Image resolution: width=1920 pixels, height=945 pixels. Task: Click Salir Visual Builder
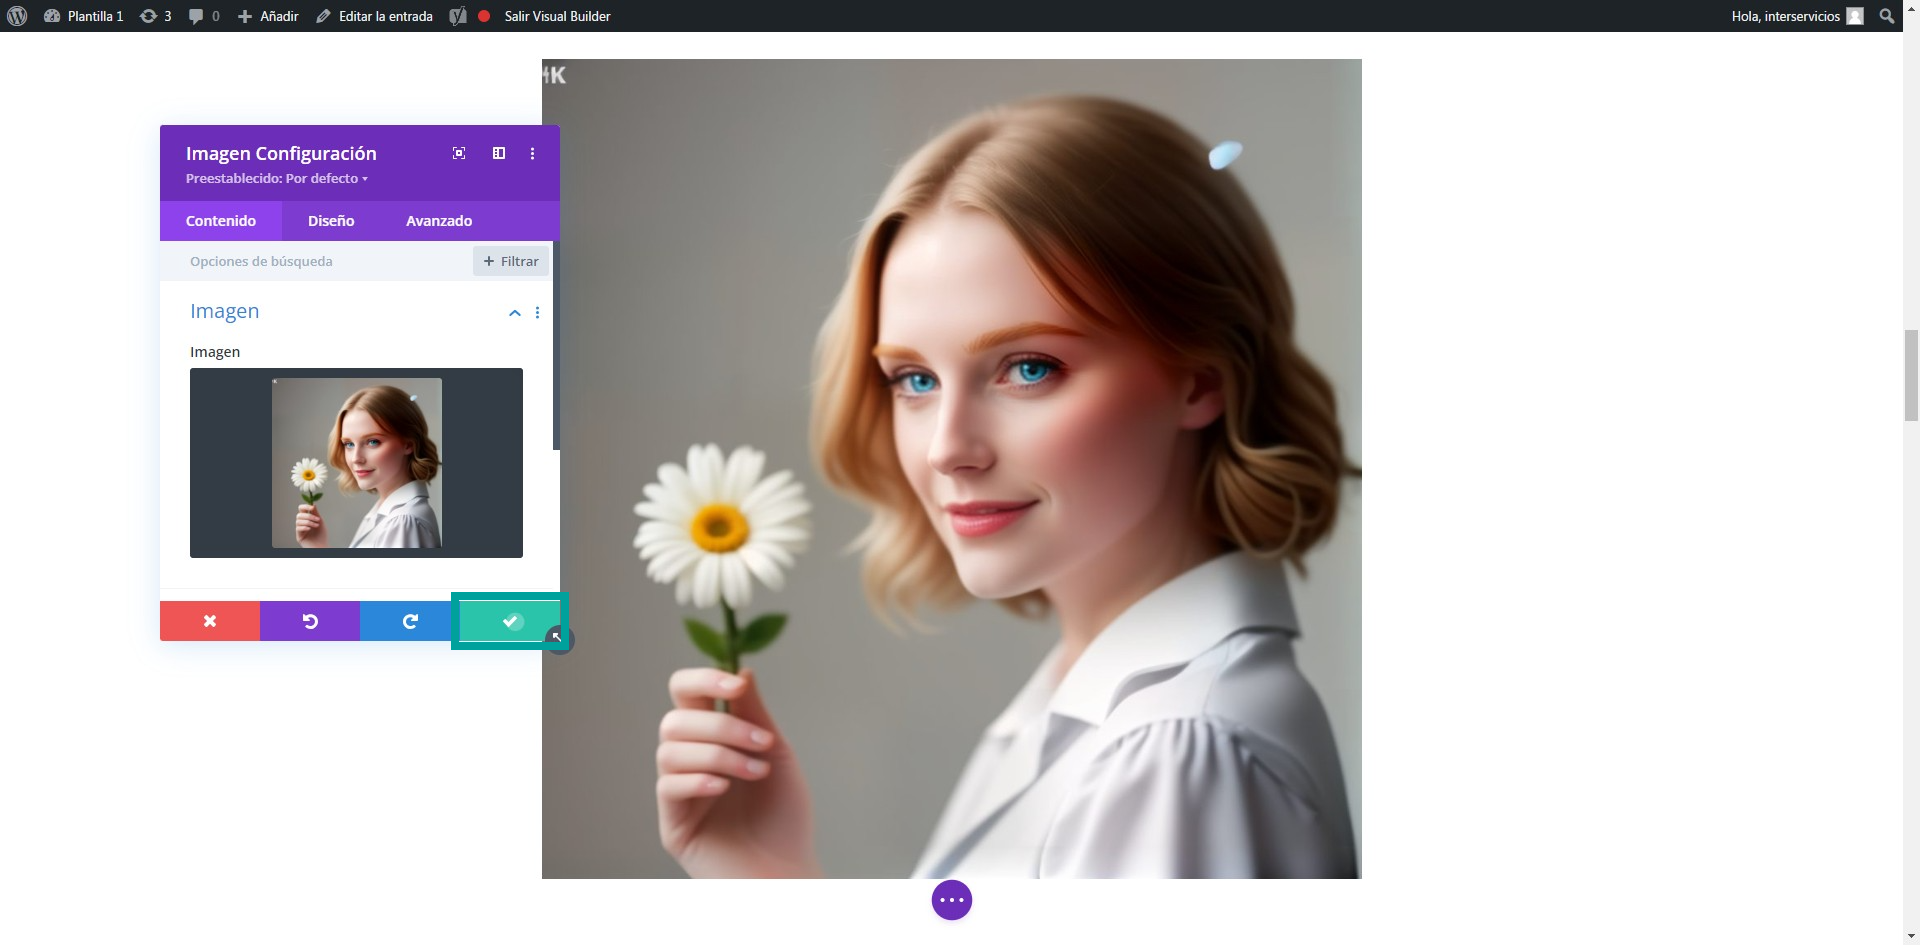[557, 16]
